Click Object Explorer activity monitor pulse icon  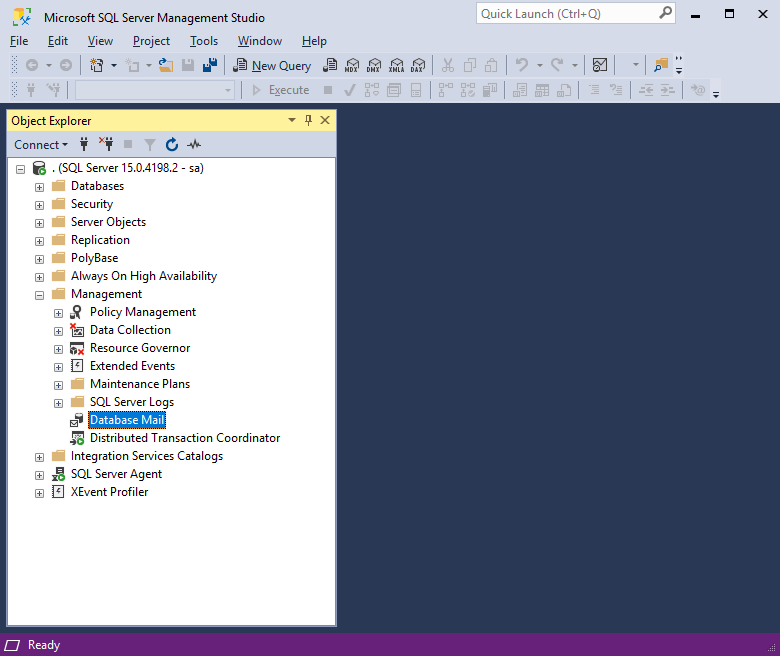[x=194, y=145]
